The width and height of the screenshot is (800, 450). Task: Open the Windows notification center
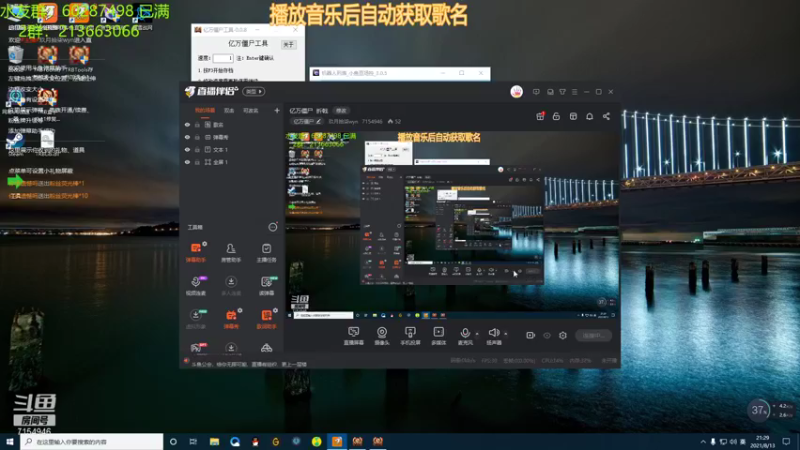[786, 441]
